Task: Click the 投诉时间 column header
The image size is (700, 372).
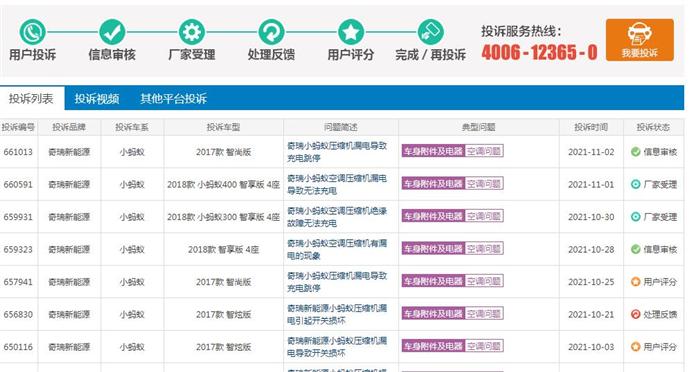Action: (x=591, y=127)
